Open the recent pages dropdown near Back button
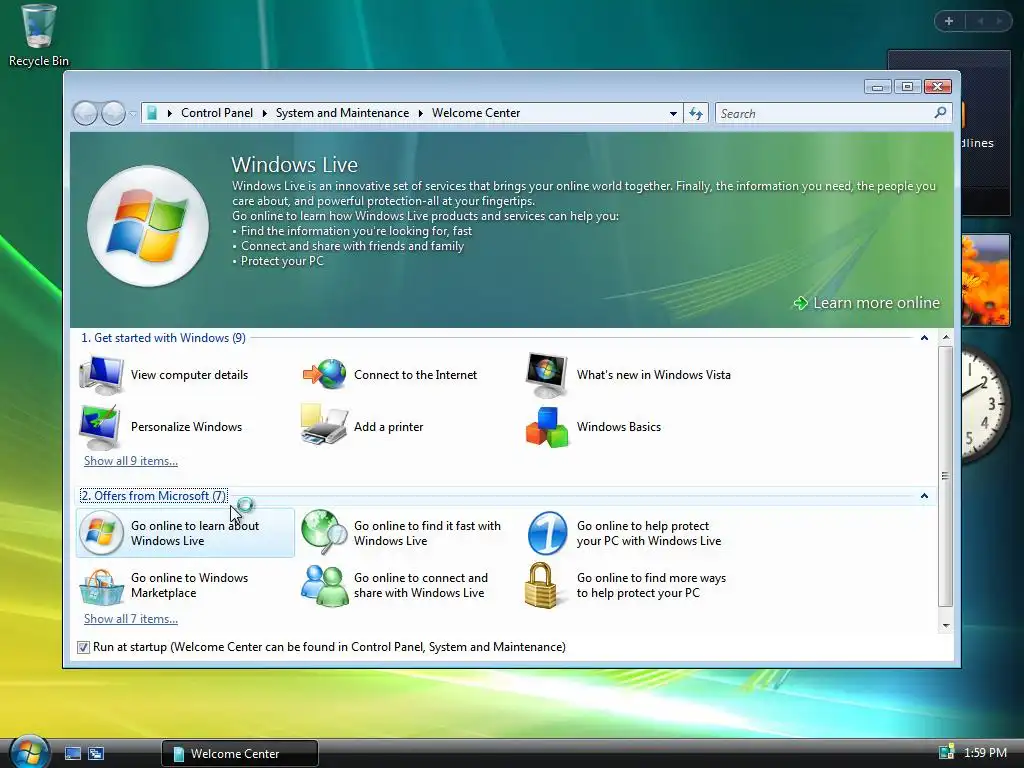The height and width of the screenshot is (768, 1024). 133,114
